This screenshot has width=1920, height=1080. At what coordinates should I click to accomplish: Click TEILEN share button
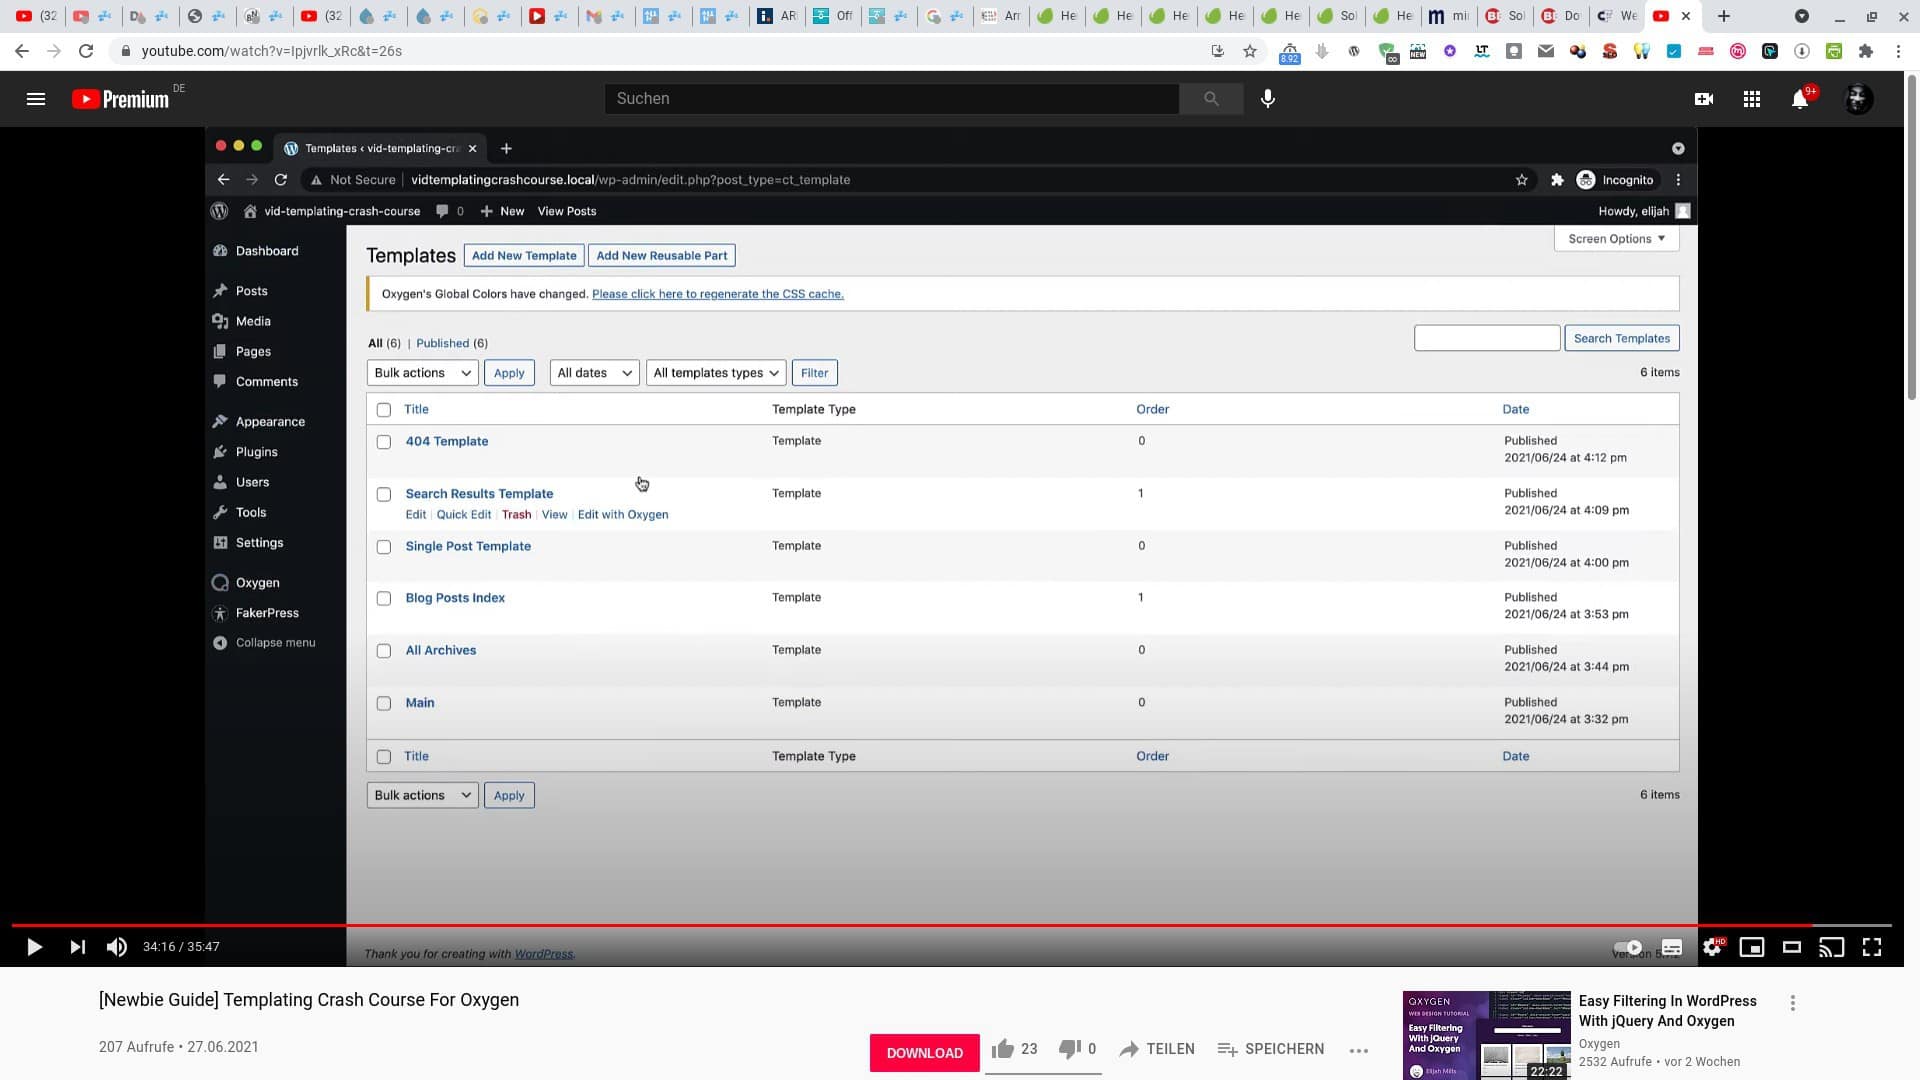tap(1157, 1049)
